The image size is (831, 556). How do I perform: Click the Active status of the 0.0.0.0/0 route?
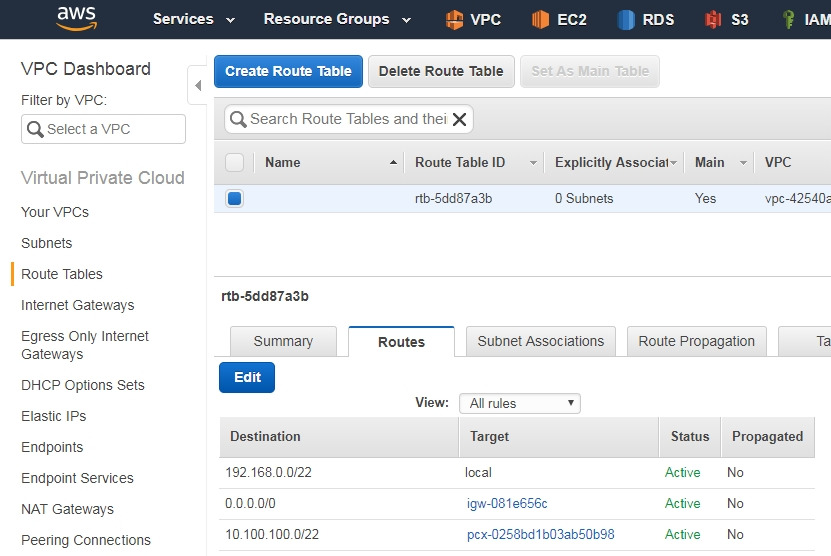[683, 504]
